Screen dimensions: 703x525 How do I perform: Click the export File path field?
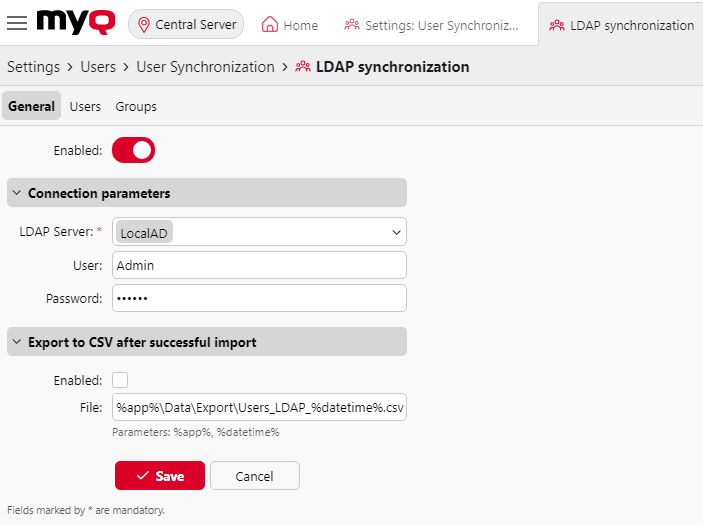coord(259,407)
